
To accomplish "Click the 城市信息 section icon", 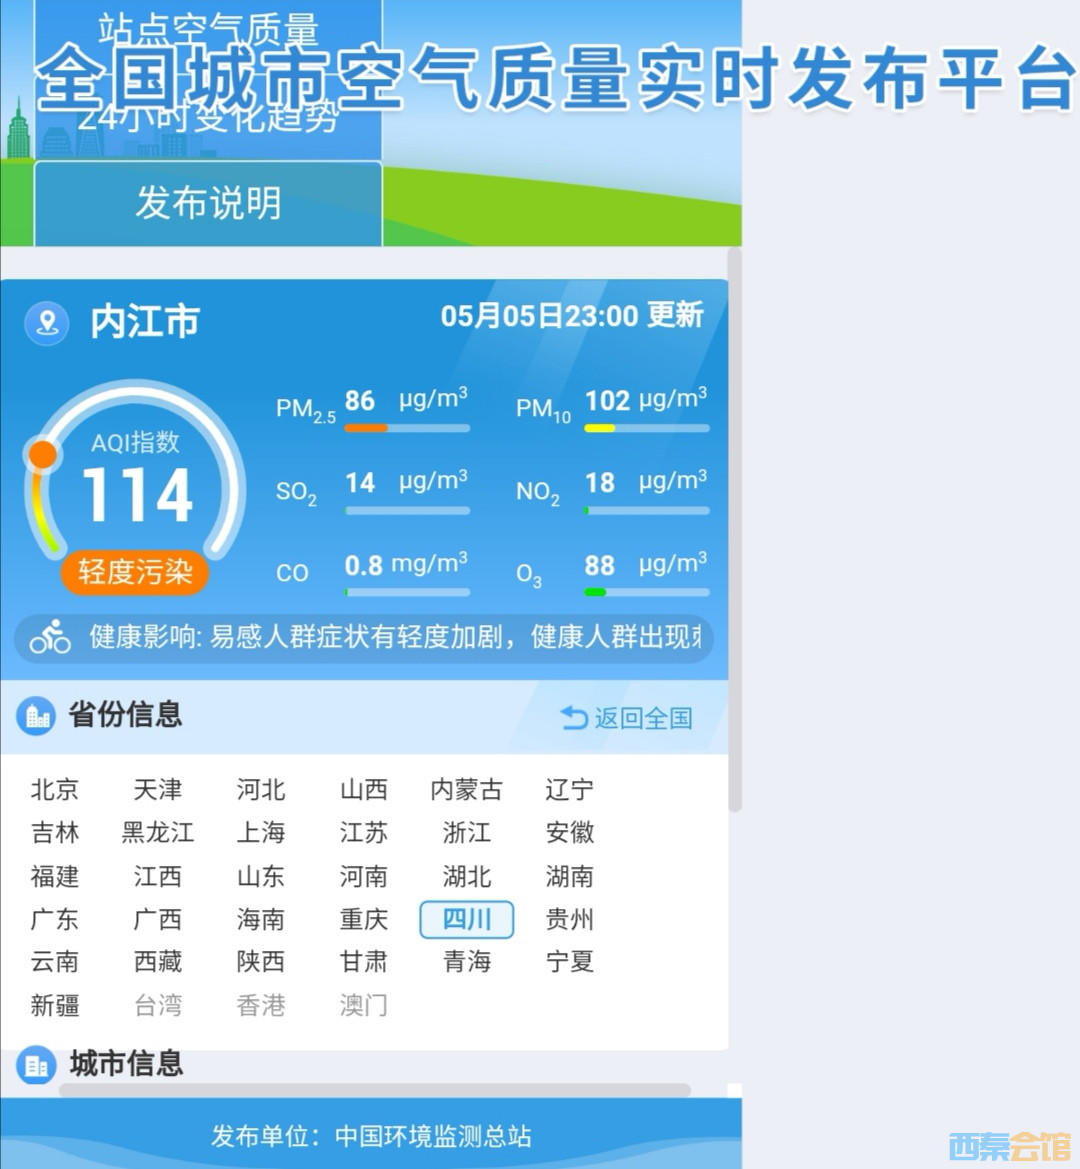I will 36,1065.
